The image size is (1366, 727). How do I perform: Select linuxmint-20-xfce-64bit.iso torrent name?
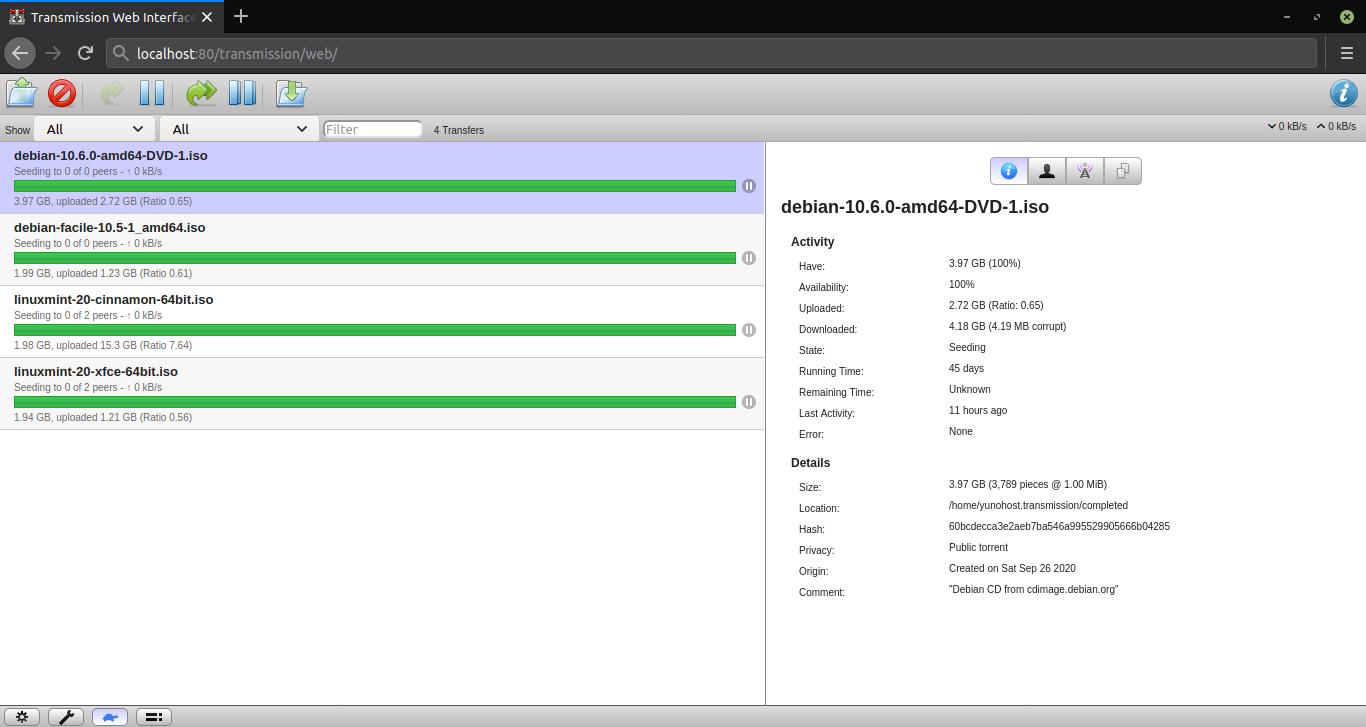click(x=96, y=372)
